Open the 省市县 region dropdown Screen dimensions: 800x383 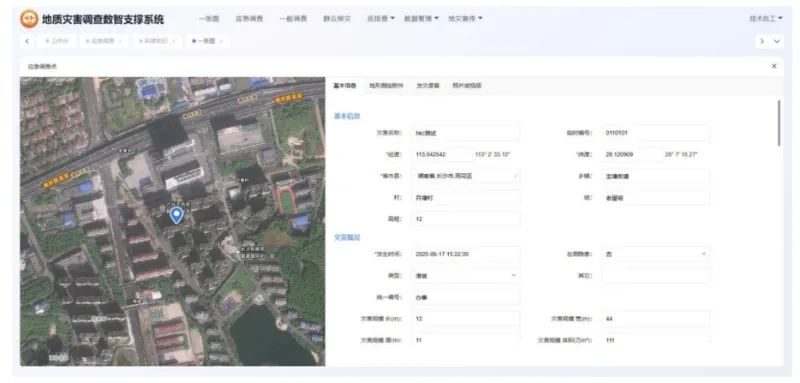tap(465, 176)
